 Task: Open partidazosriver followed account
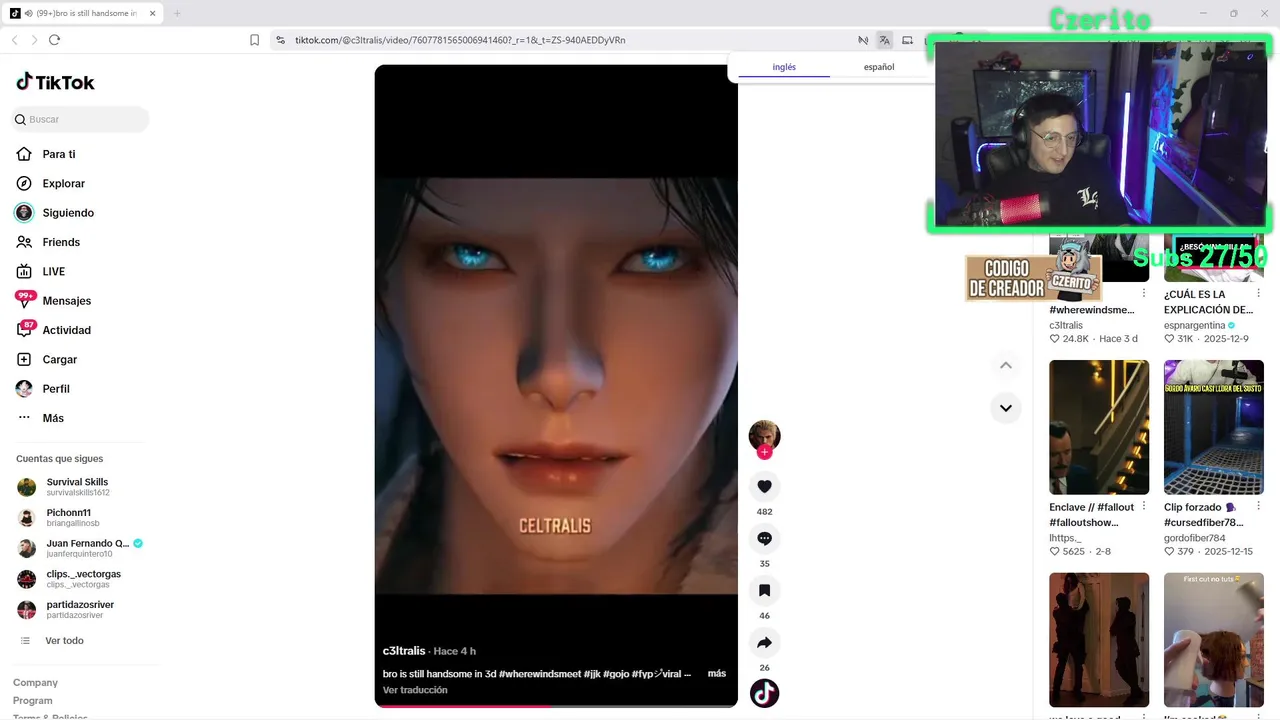click(80, 609)
